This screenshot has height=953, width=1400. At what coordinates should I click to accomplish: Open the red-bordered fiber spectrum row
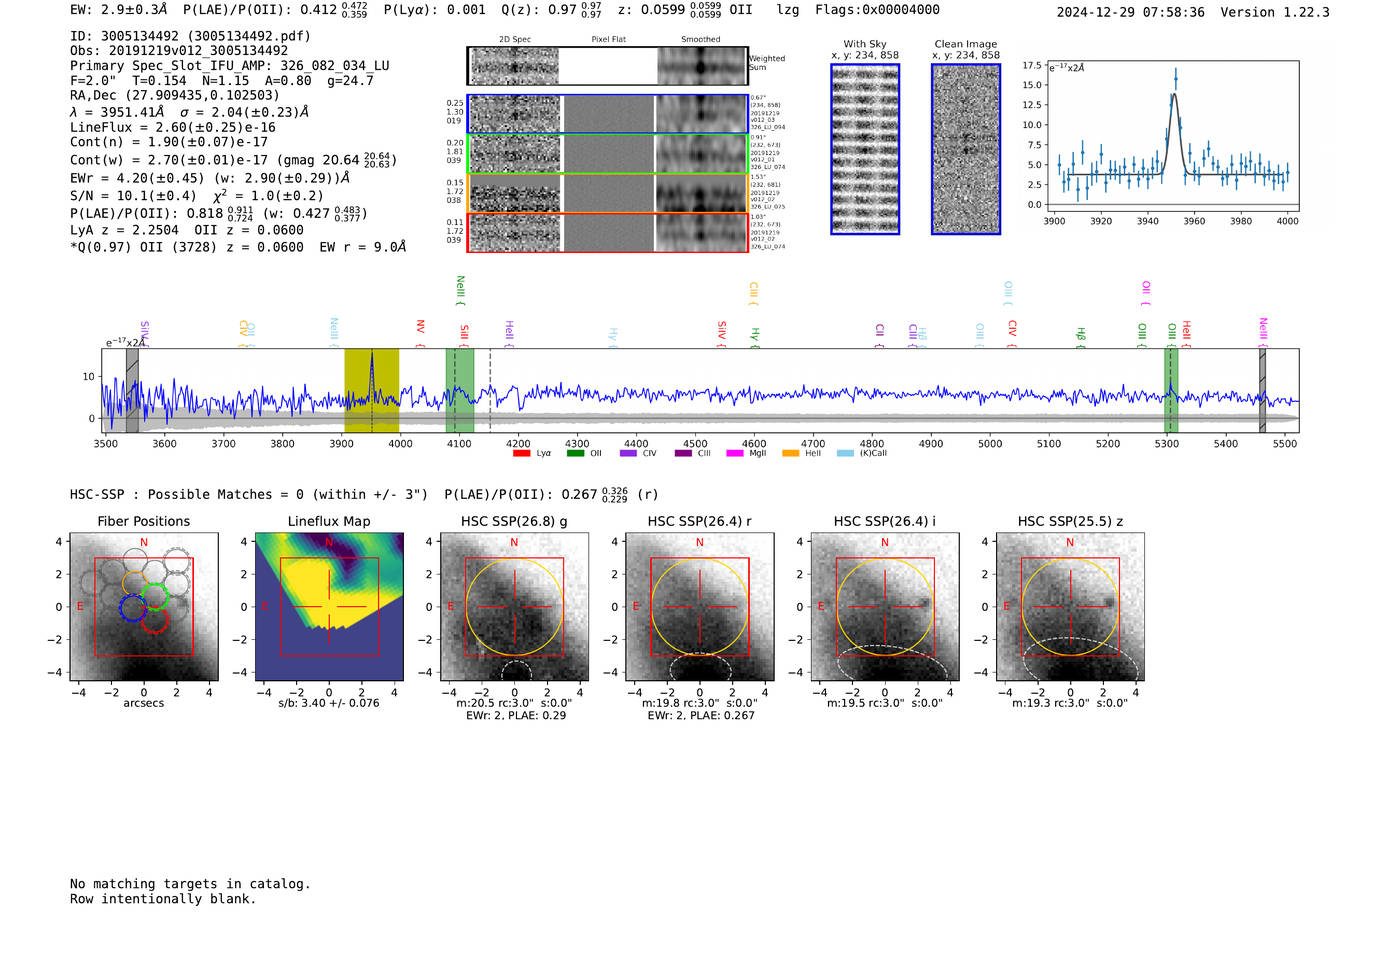[x=607, y=232]
